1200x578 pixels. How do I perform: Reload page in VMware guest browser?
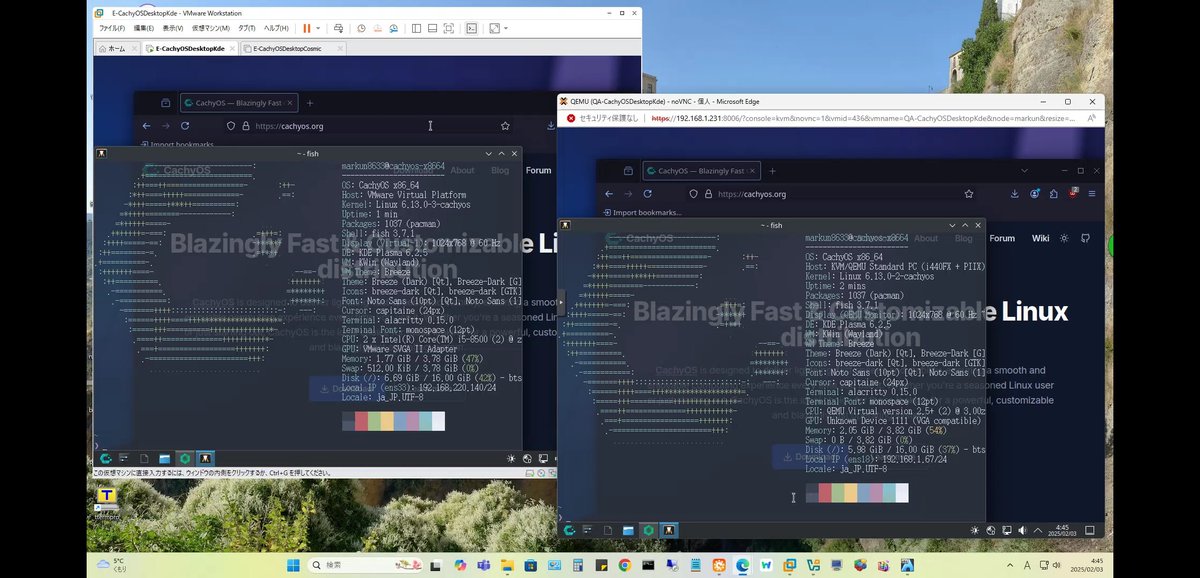(185, 126)
